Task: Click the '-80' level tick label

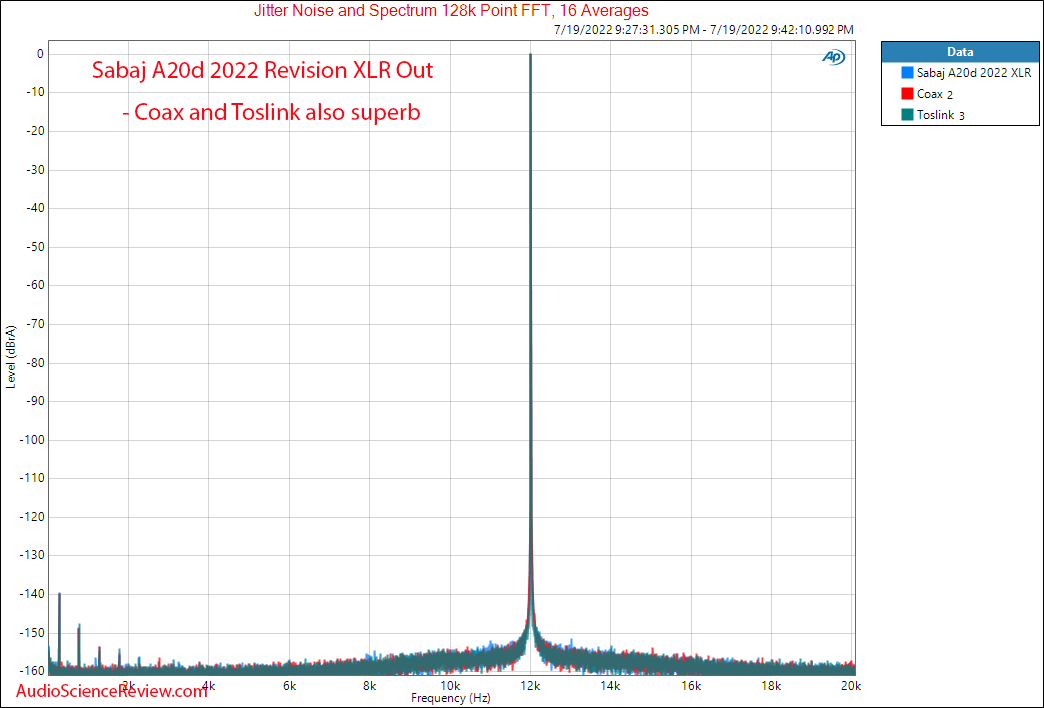Action: tap(35, 363)
